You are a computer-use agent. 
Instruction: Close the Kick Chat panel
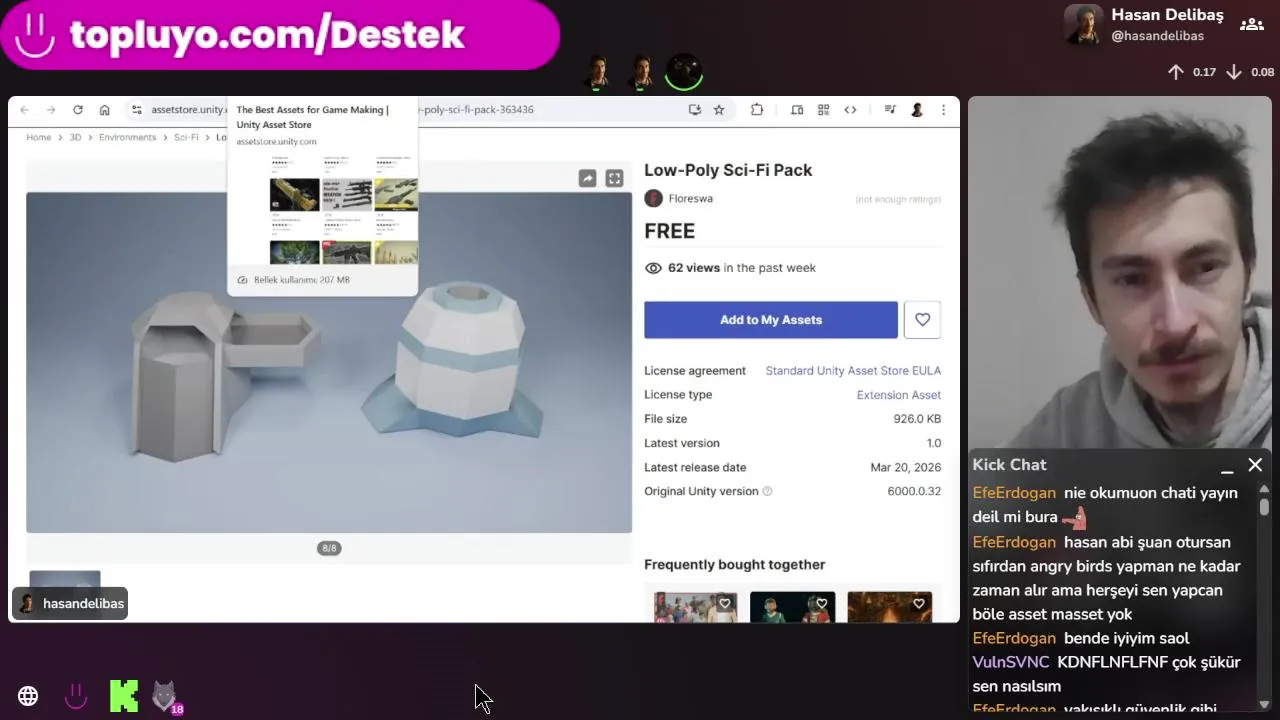tap(1255, 465)
